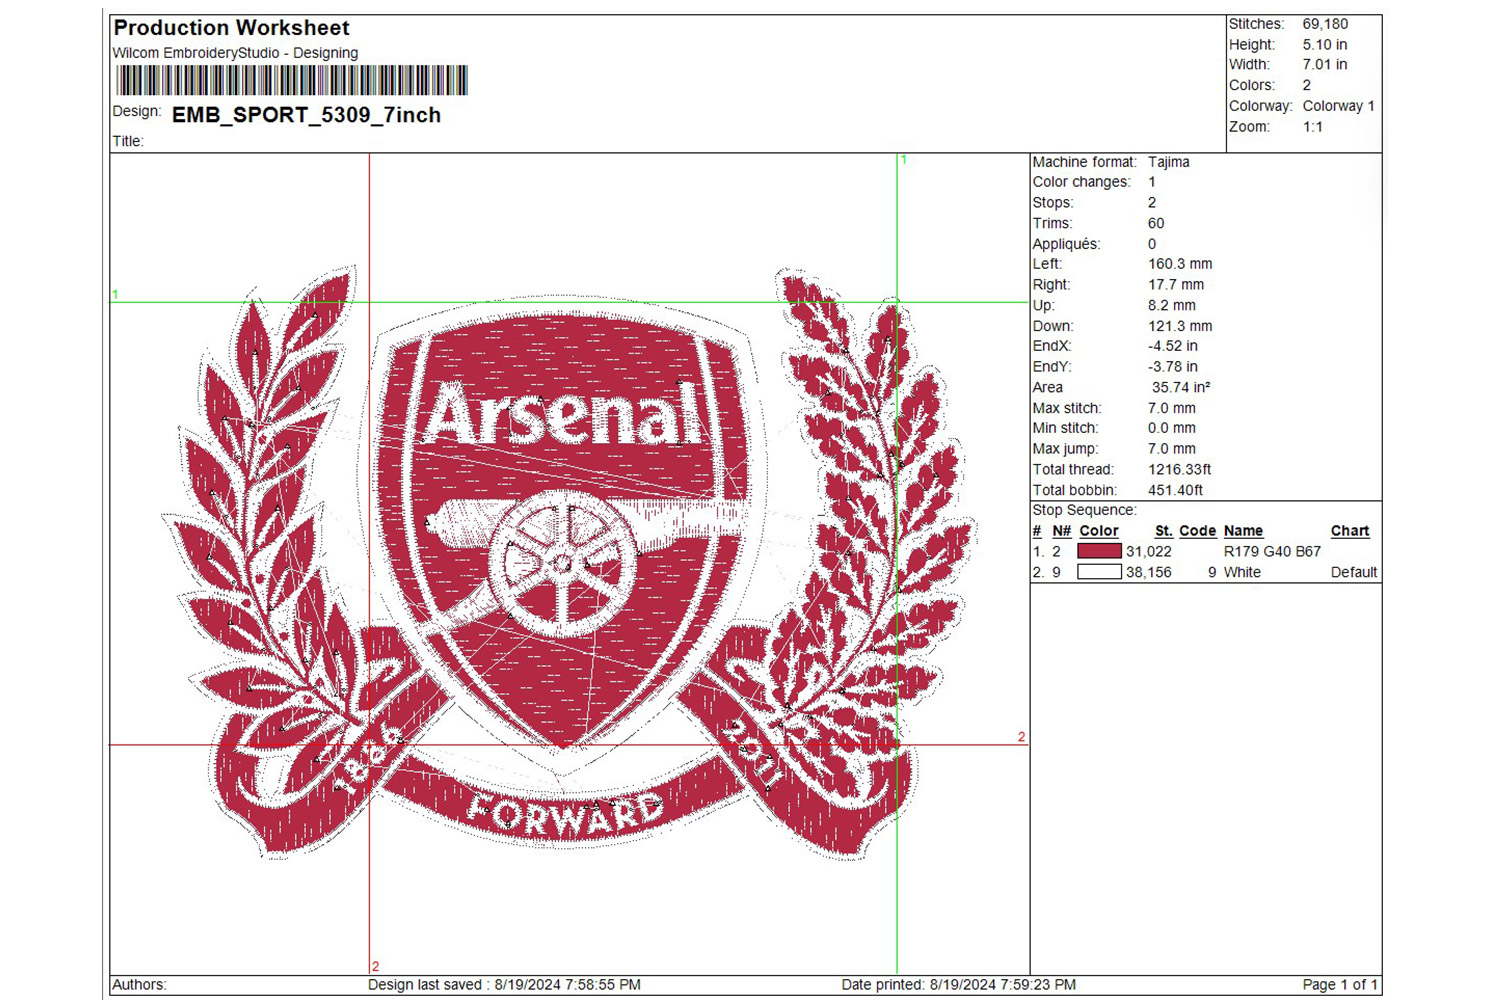Click the Area value 35.74 in²
The width and height of the screenshot is (1502, 1000).
(x=1181, y=387)
